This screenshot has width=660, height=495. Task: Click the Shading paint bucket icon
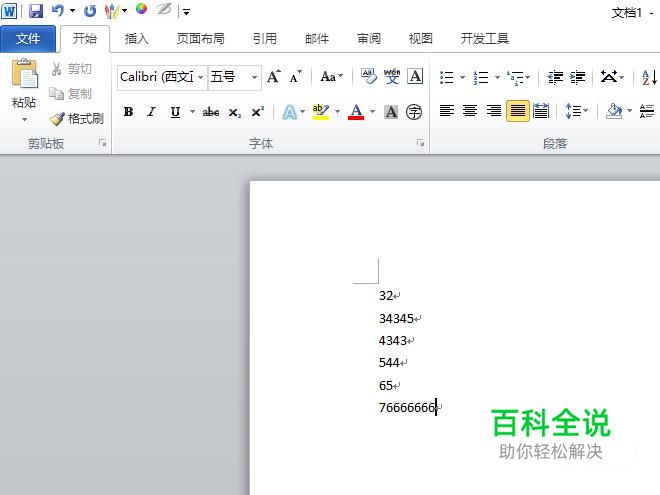pyautogui.click(x=614, y=111)
